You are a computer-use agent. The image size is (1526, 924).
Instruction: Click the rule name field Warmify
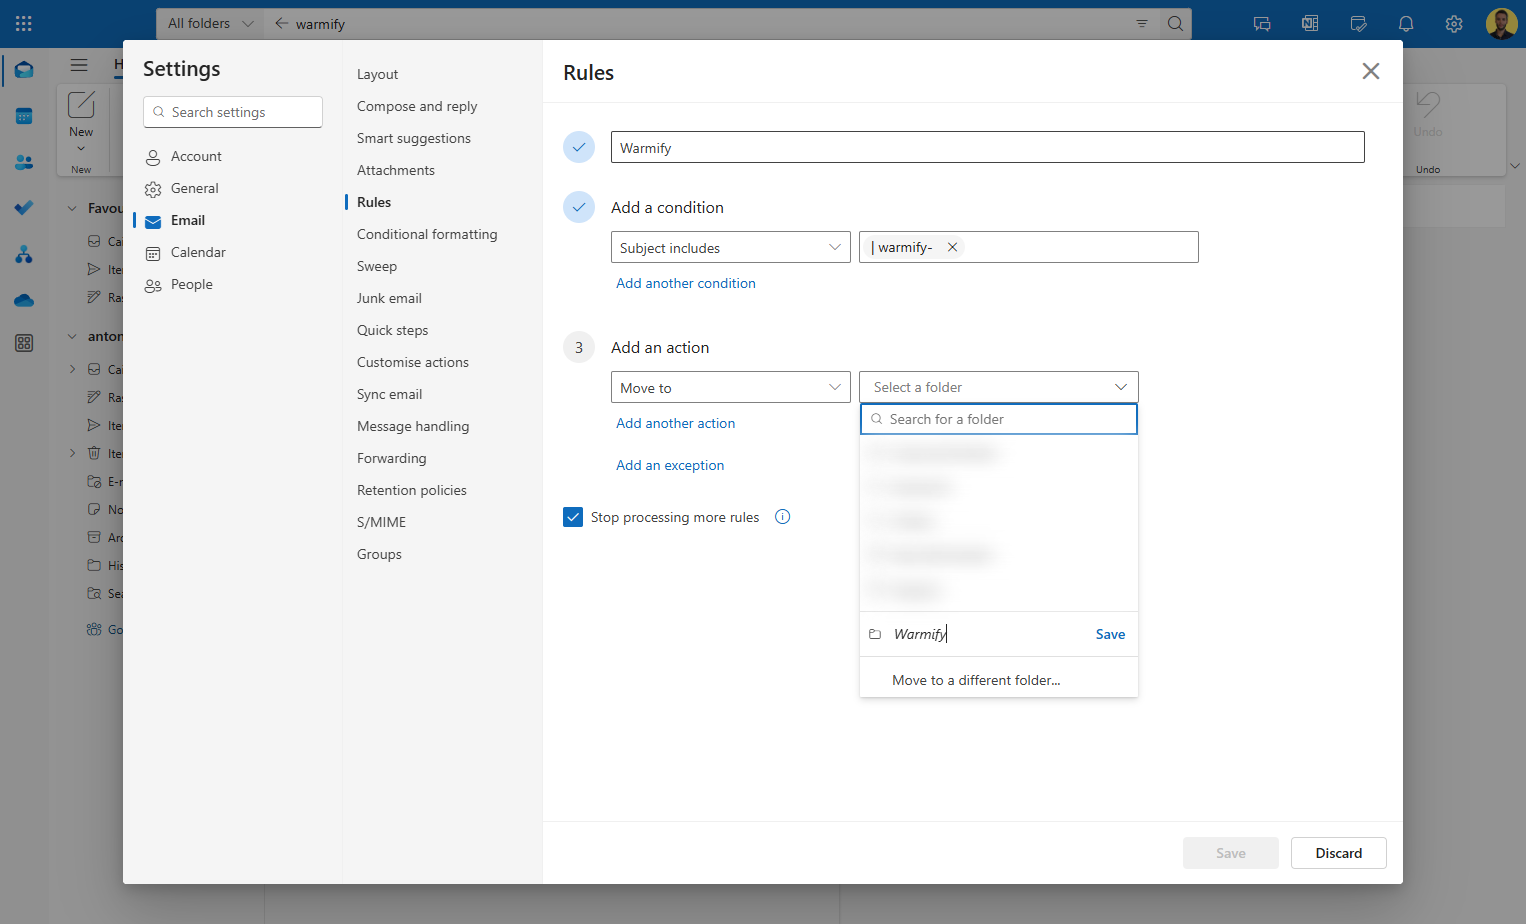pyautogui.click(x=988, y=147)
